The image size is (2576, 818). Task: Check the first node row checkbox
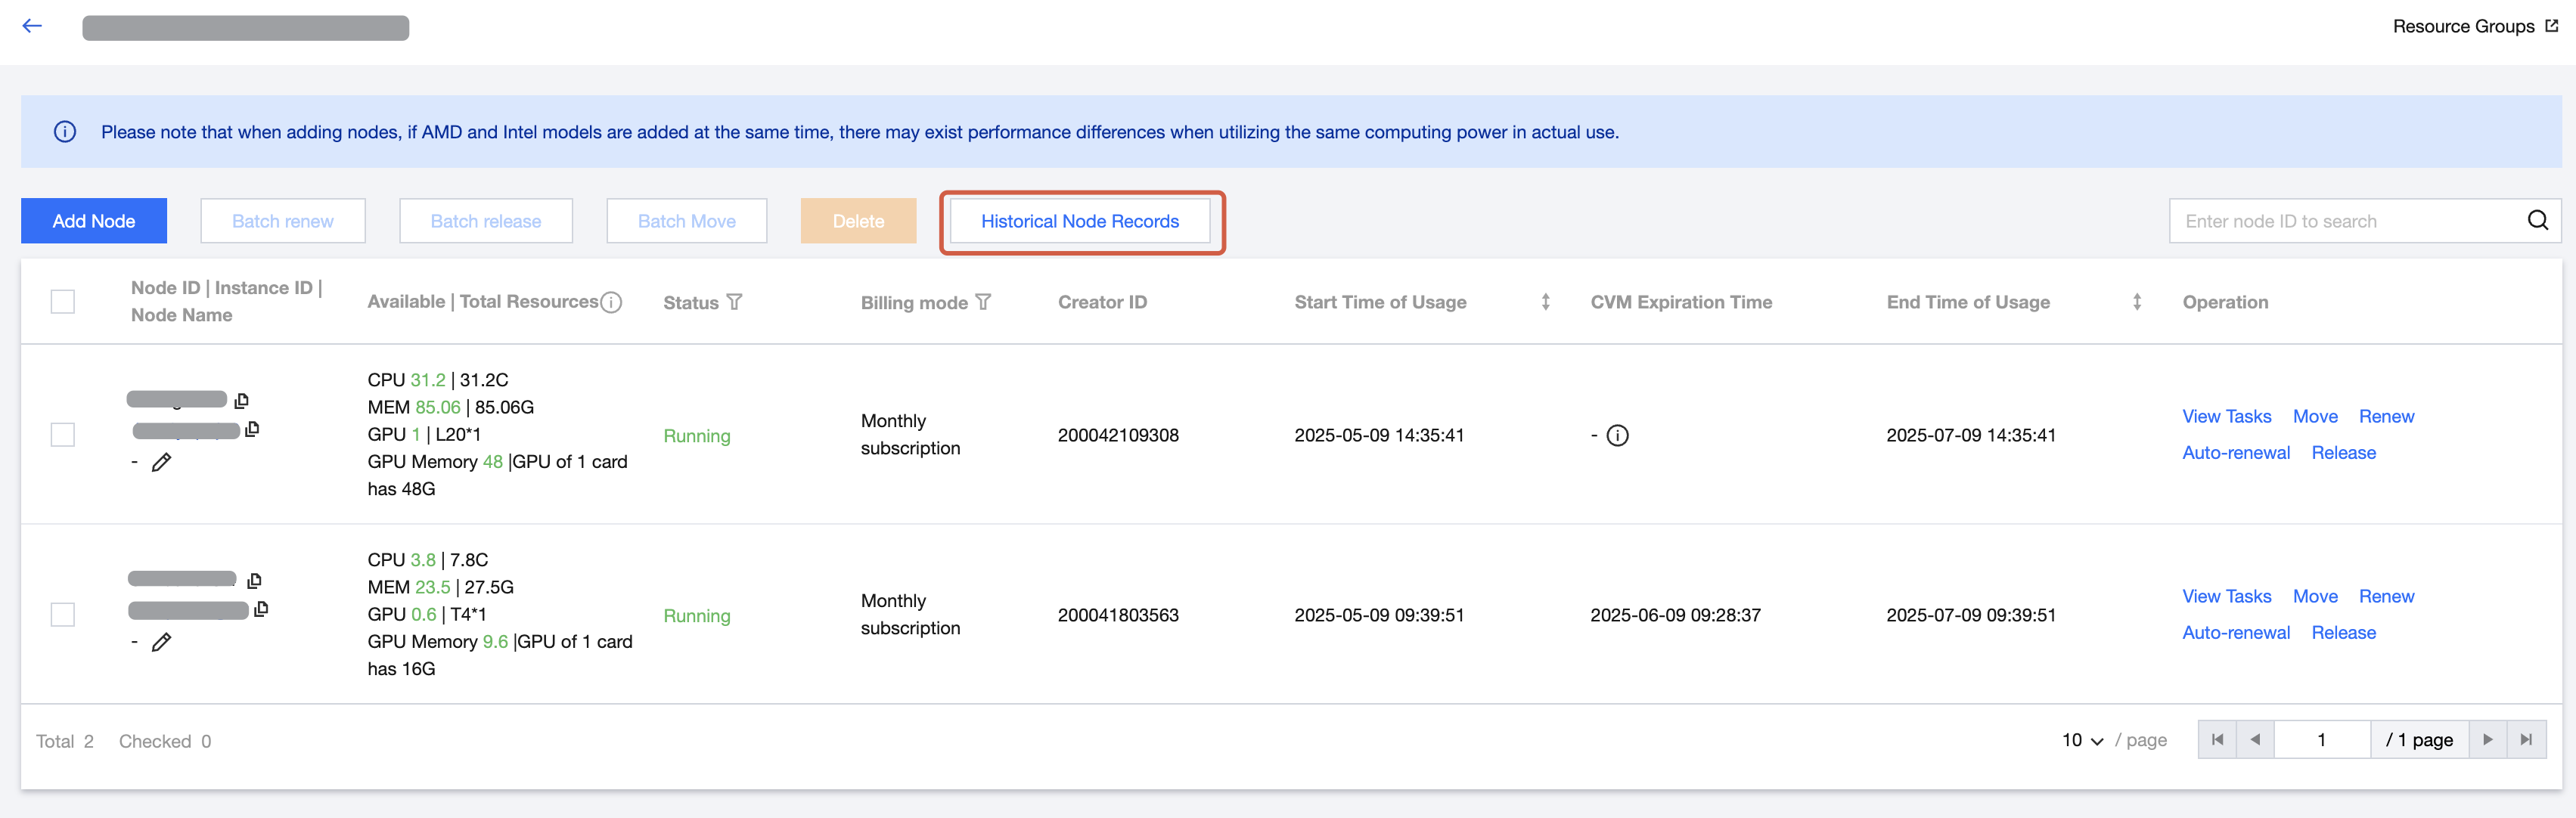(63, 435)
